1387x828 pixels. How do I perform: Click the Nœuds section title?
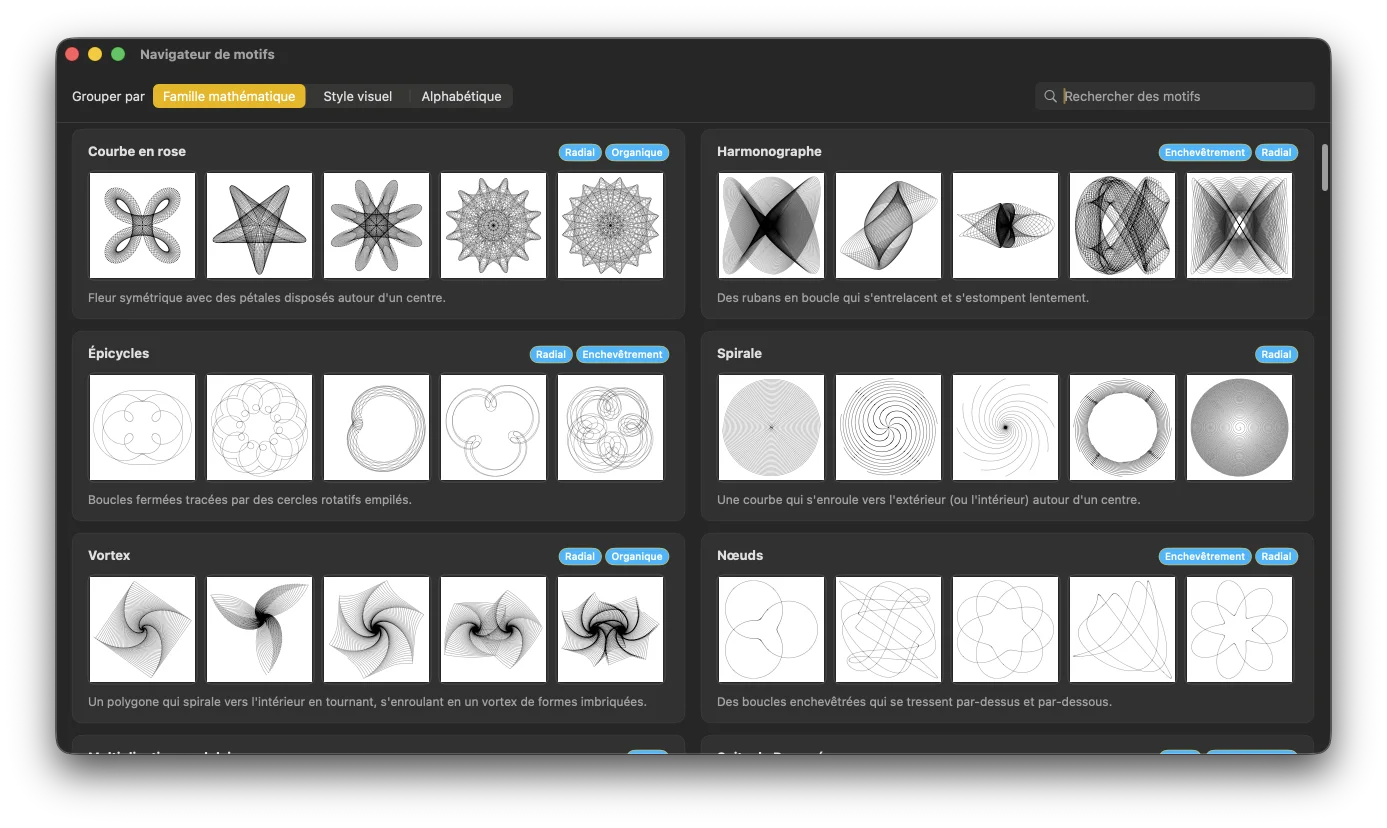[740, 556]
